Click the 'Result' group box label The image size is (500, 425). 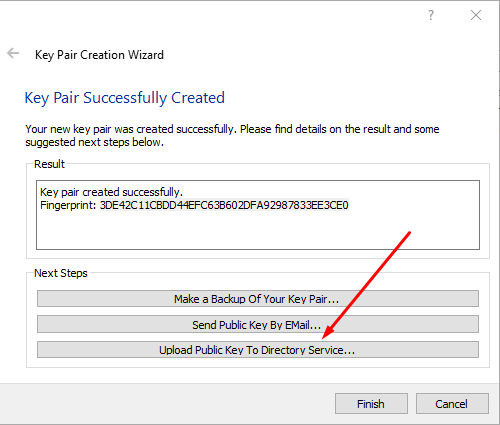click(x=49, y=164)
